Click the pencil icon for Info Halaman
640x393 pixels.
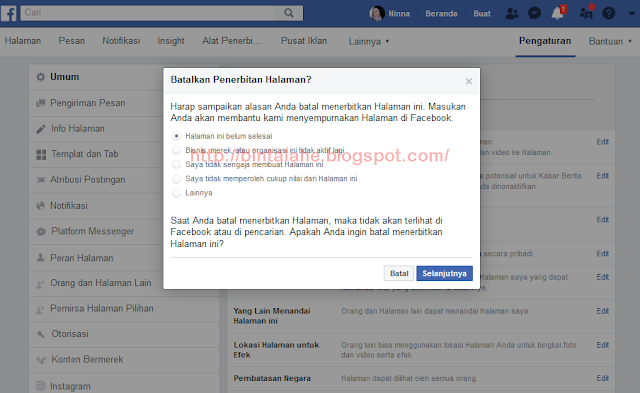pyautogui.click(x=41, y=129)
